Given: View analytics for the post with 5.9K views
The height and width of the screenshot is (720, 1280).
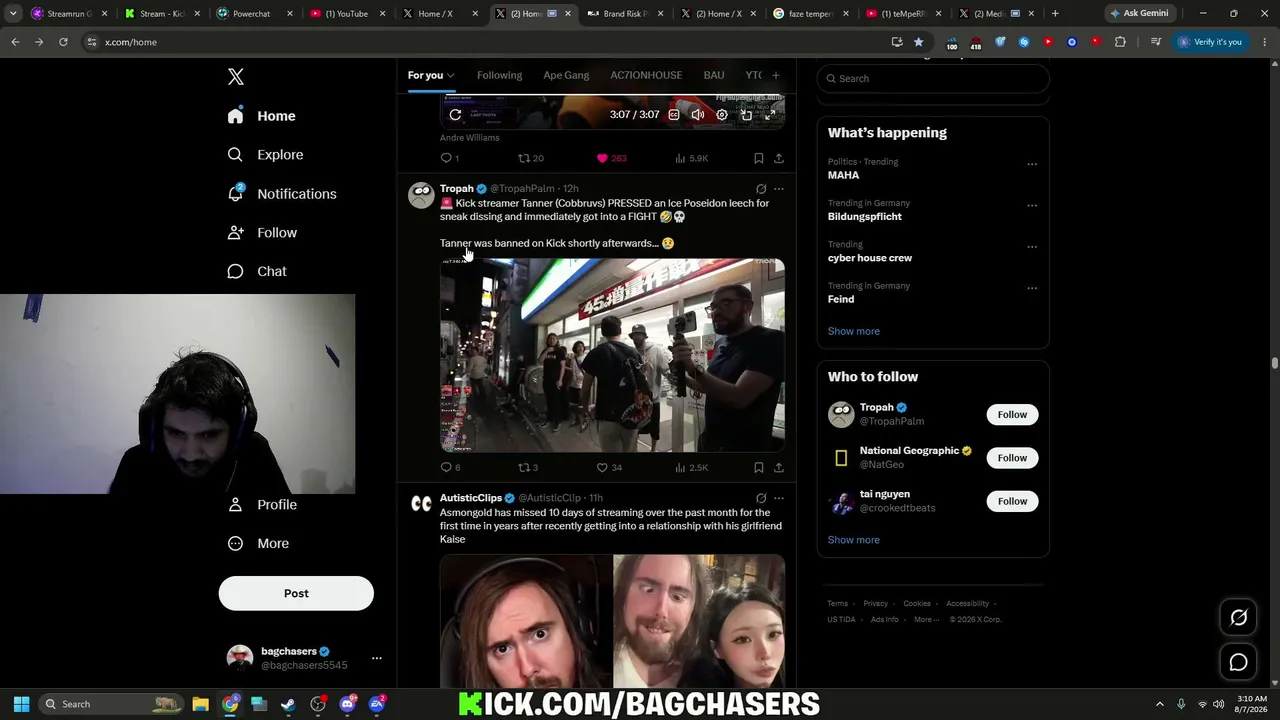Looking at the screenshot, I should (691, 158).
